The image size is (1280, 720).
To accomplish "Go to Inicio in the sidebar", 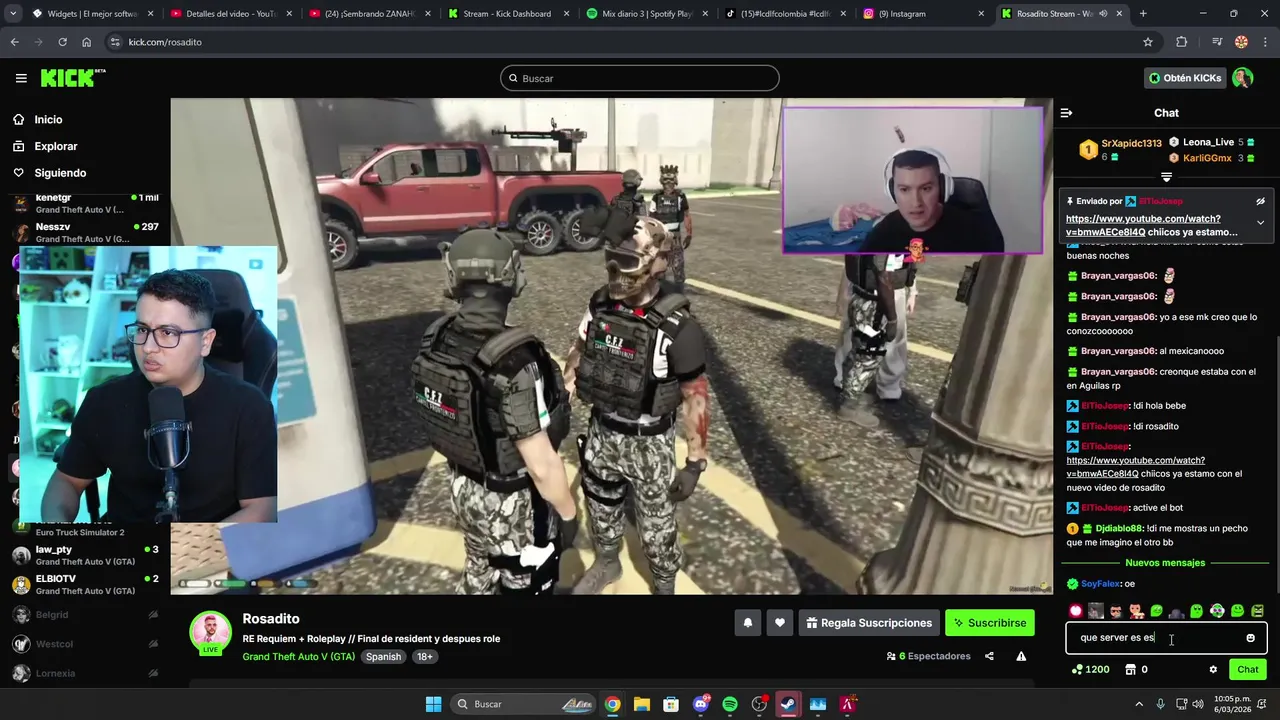I will [x=48, y=119].
